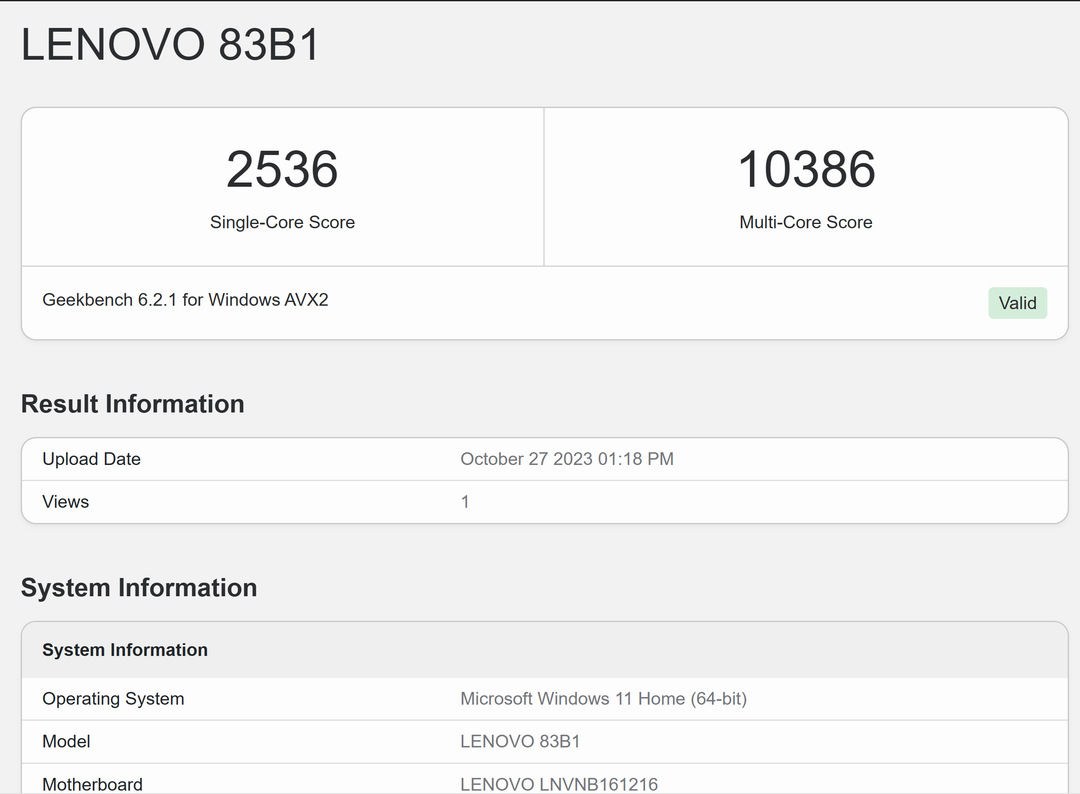
Task: Select the System Information table header
Action: [x=124, y=650]
